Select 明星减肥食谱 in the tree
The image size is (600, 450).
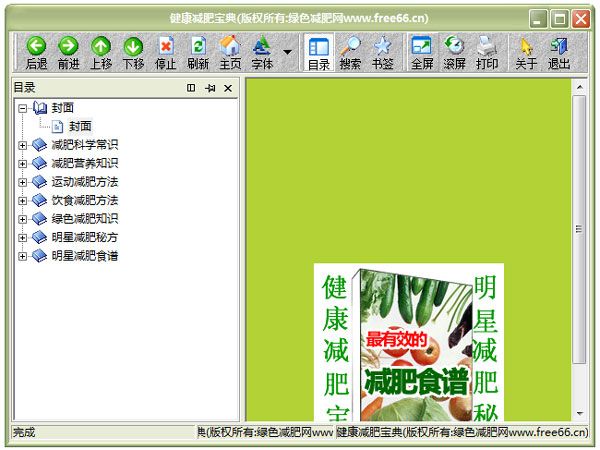[85, 256]
